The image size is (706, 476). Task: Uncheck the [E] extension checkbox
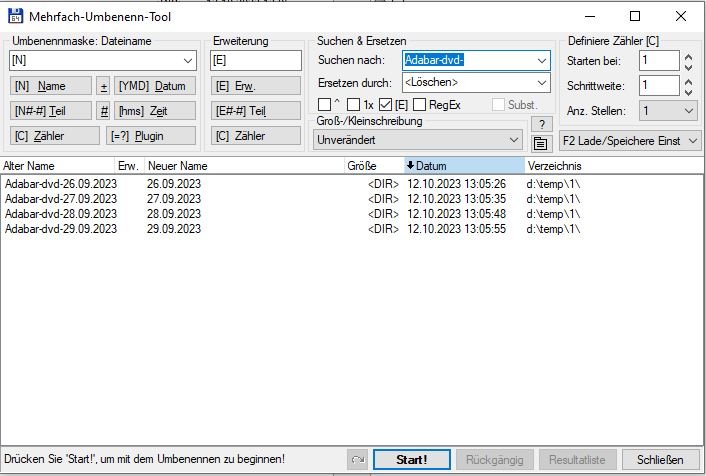[385, 105]
